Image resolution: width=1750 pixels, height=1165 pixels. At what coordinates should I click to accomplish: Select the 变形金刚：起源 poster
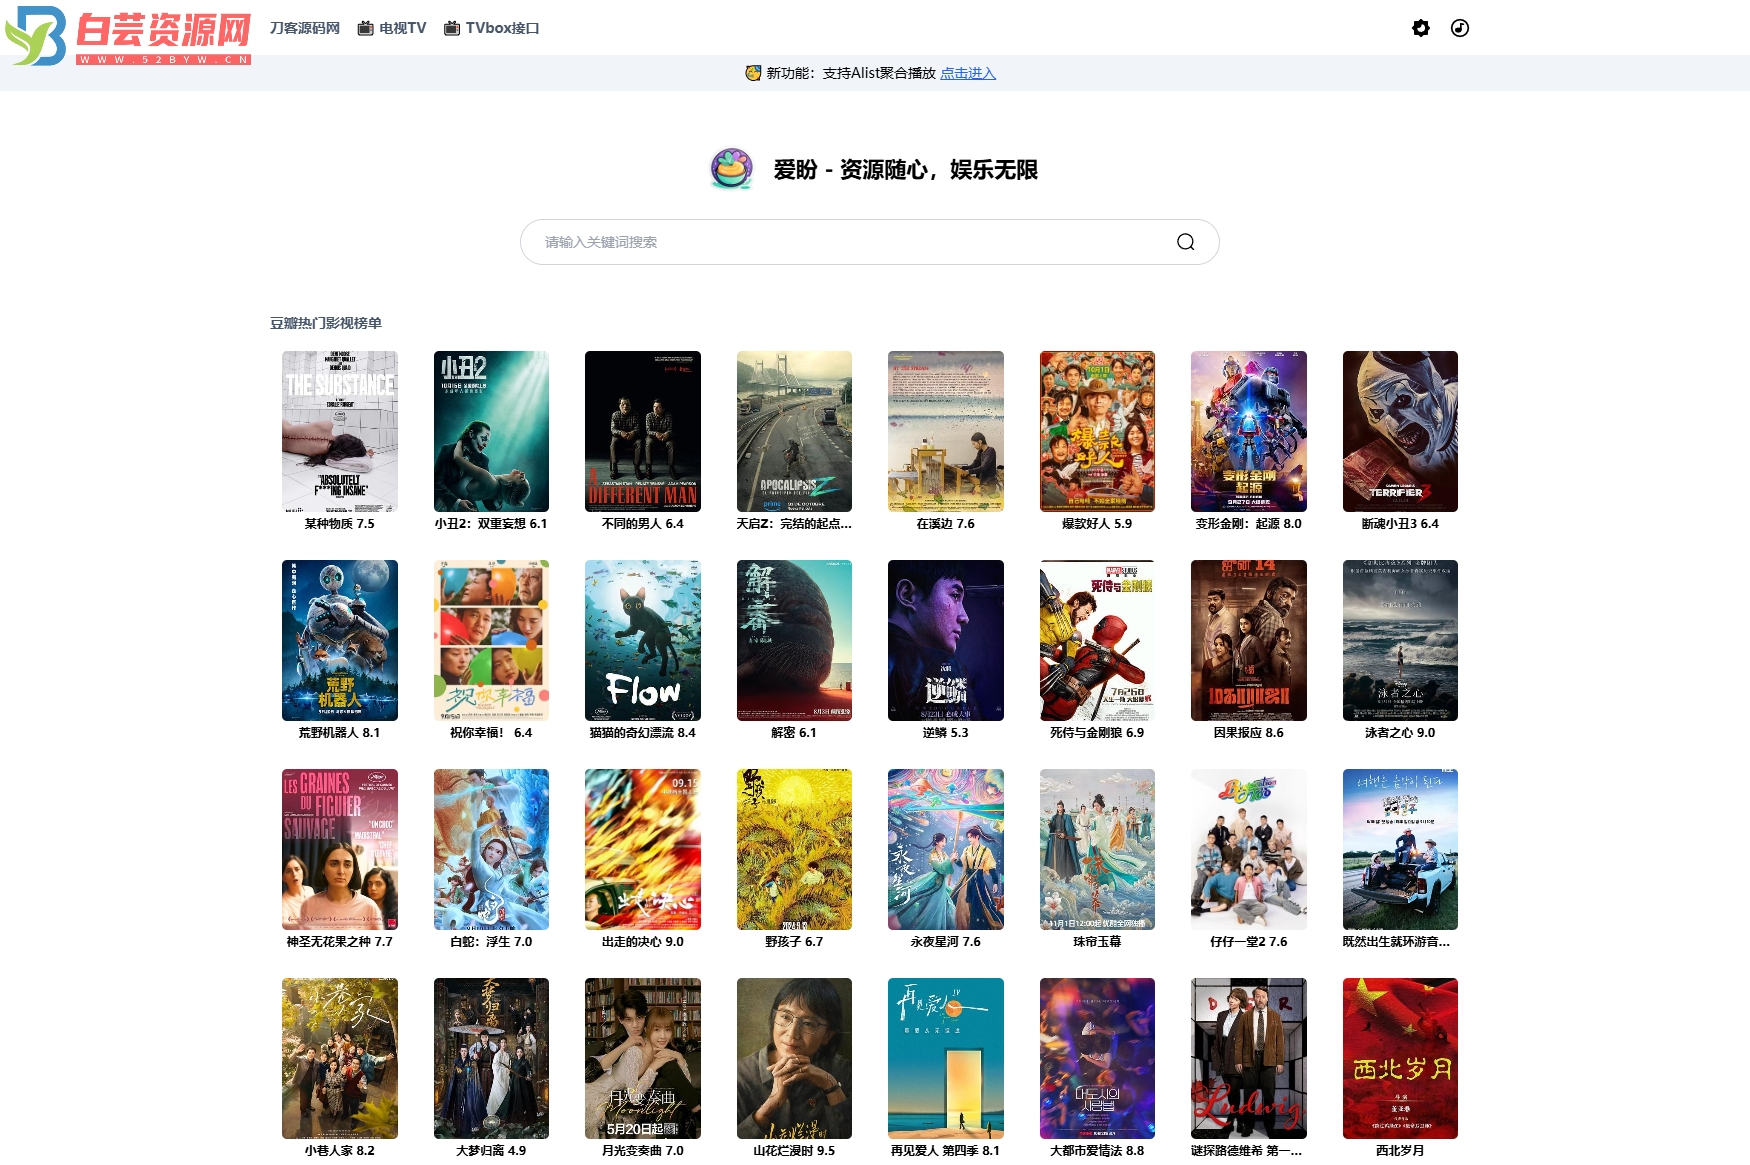1249,431
